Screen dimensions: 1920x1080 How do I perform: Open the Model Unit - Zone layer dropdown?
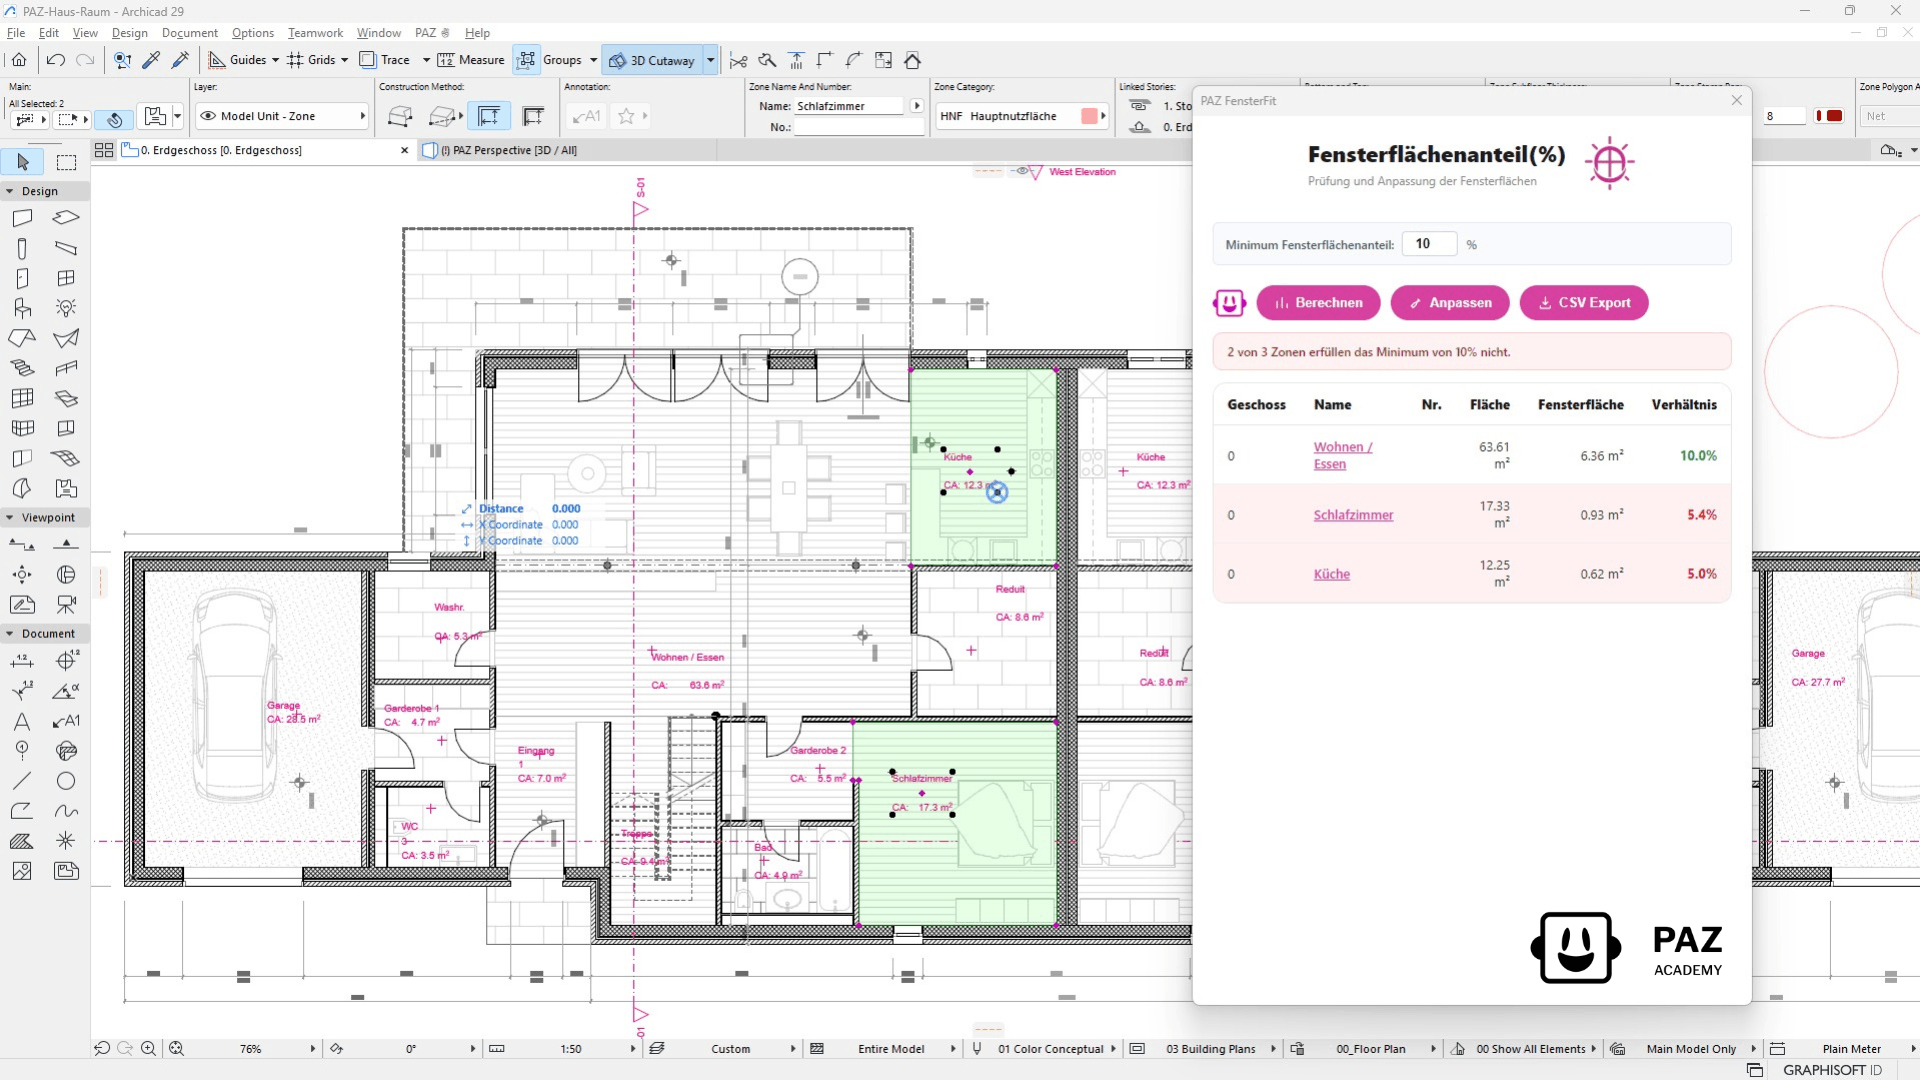coord(282,116)
